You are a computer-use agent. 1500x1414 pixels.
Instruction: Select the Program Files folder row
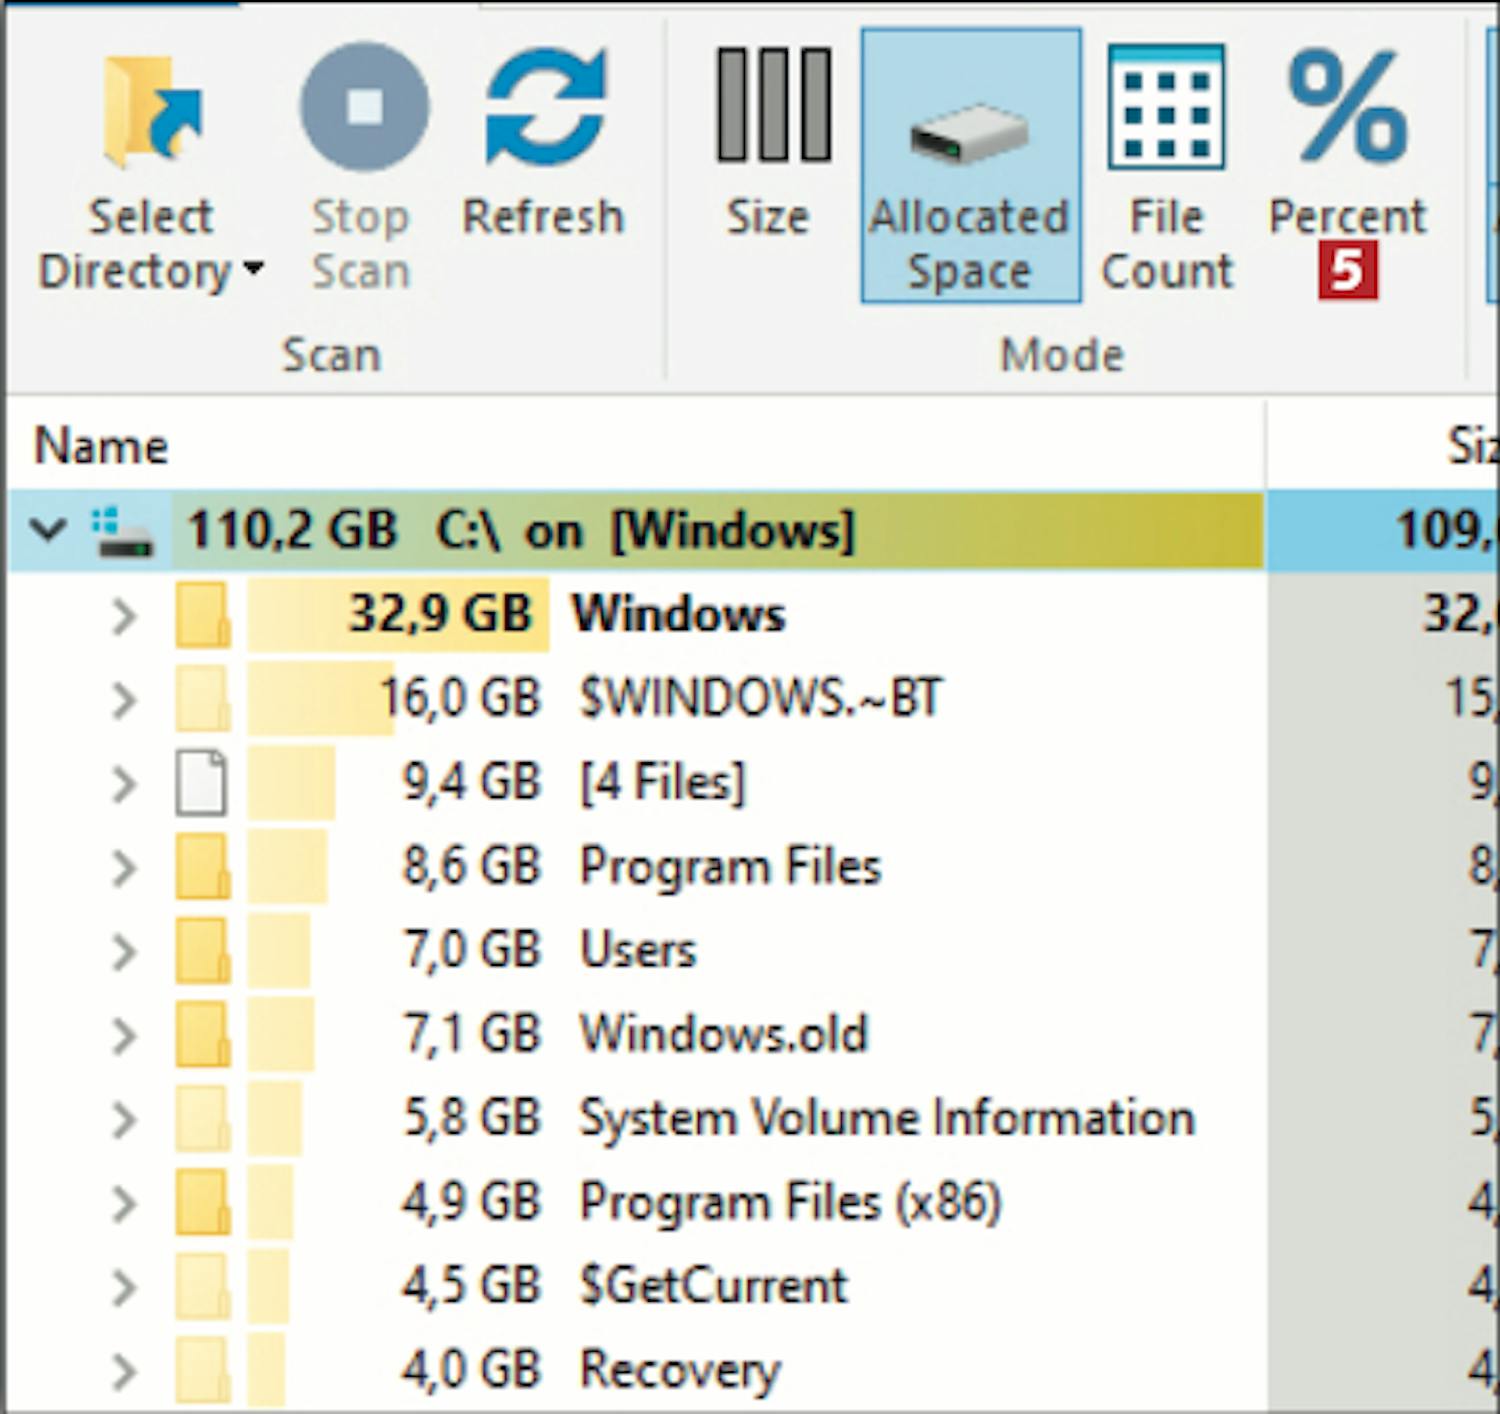[x=729, y=867]
